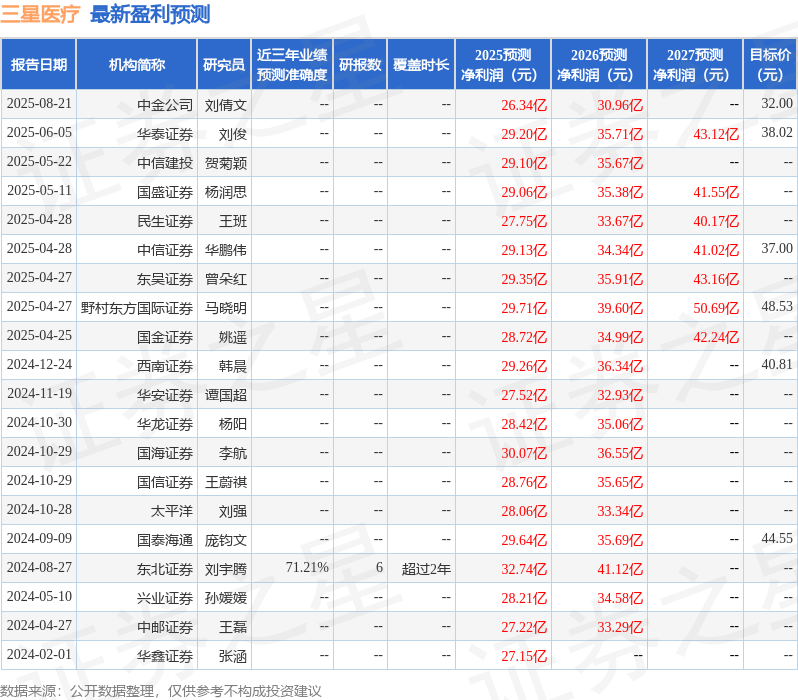Click target price 40.81
The image size is (798, 700).
777,365
